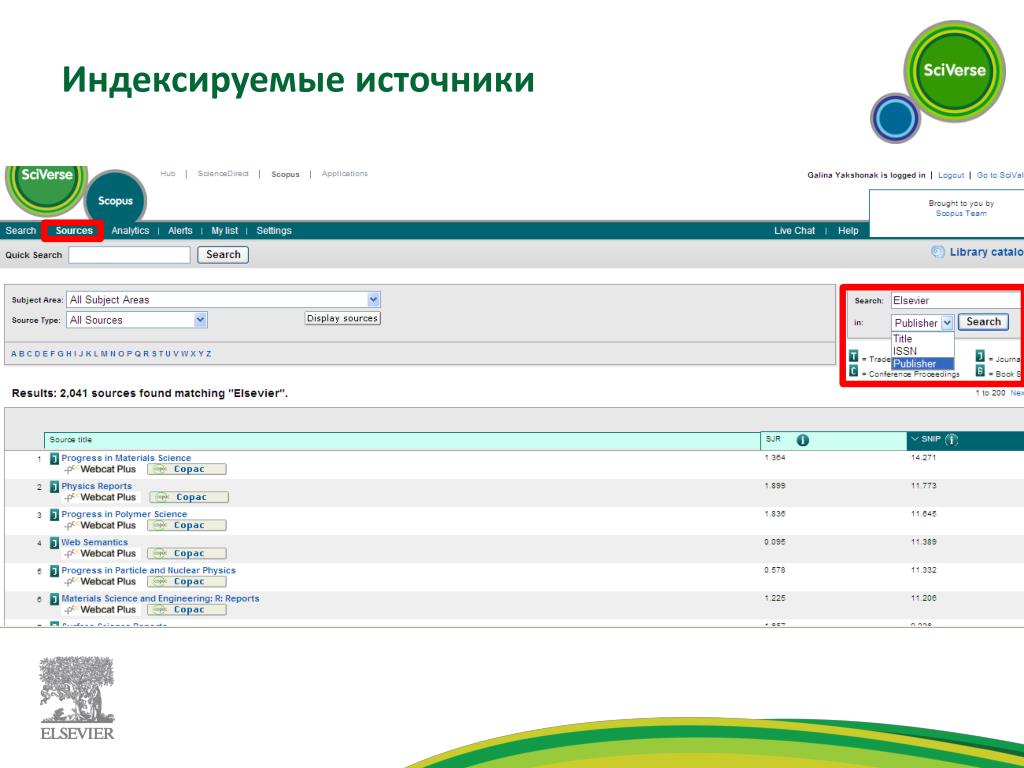Click Copac button under Physics Reports

coord(189,497)
